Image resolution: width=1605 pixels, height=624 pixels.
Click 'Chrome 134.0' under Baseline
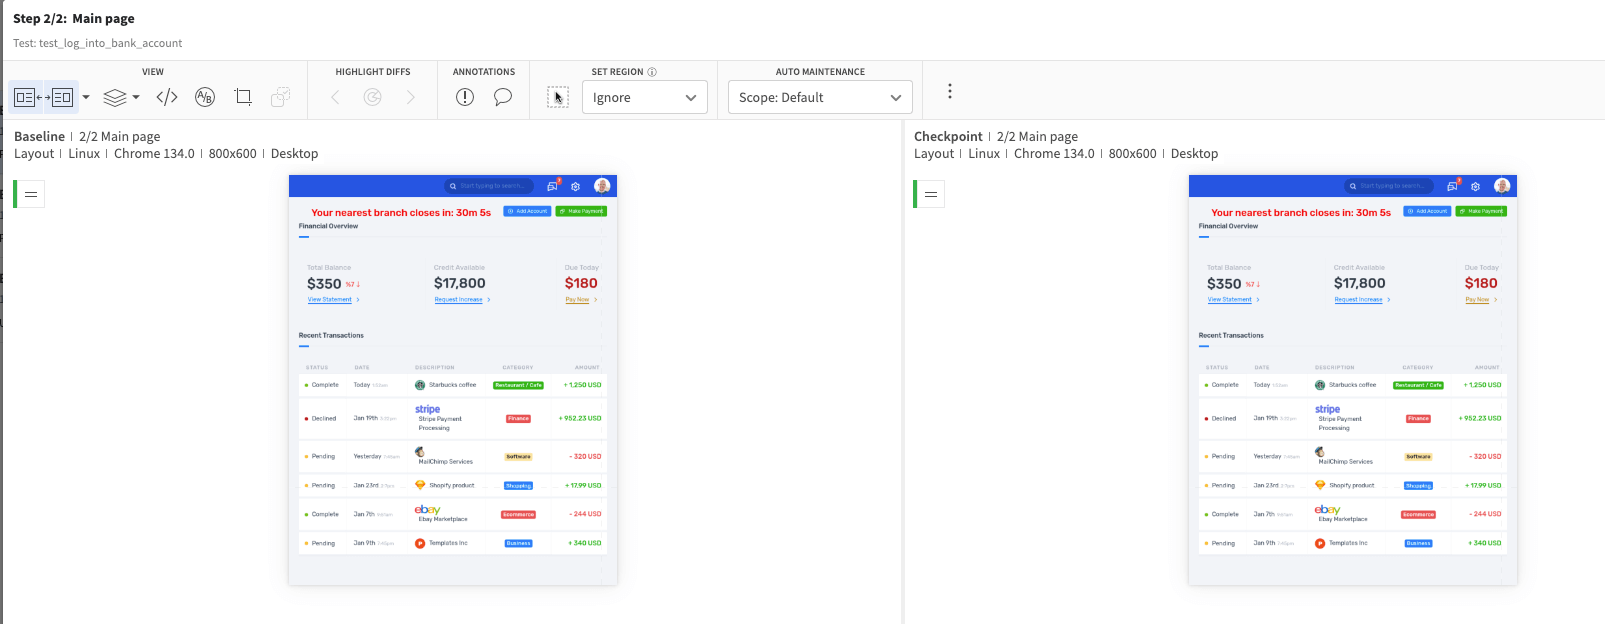pyautogui.click(x=154, y=153)
